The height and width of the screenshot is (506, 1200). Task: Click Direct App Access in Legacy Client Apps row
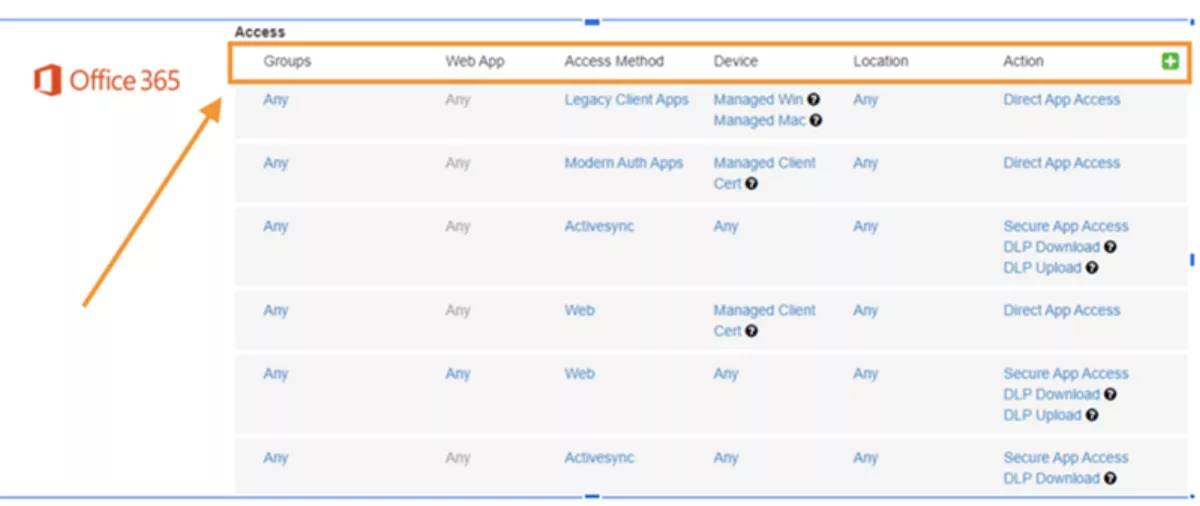click(1061, 100)
